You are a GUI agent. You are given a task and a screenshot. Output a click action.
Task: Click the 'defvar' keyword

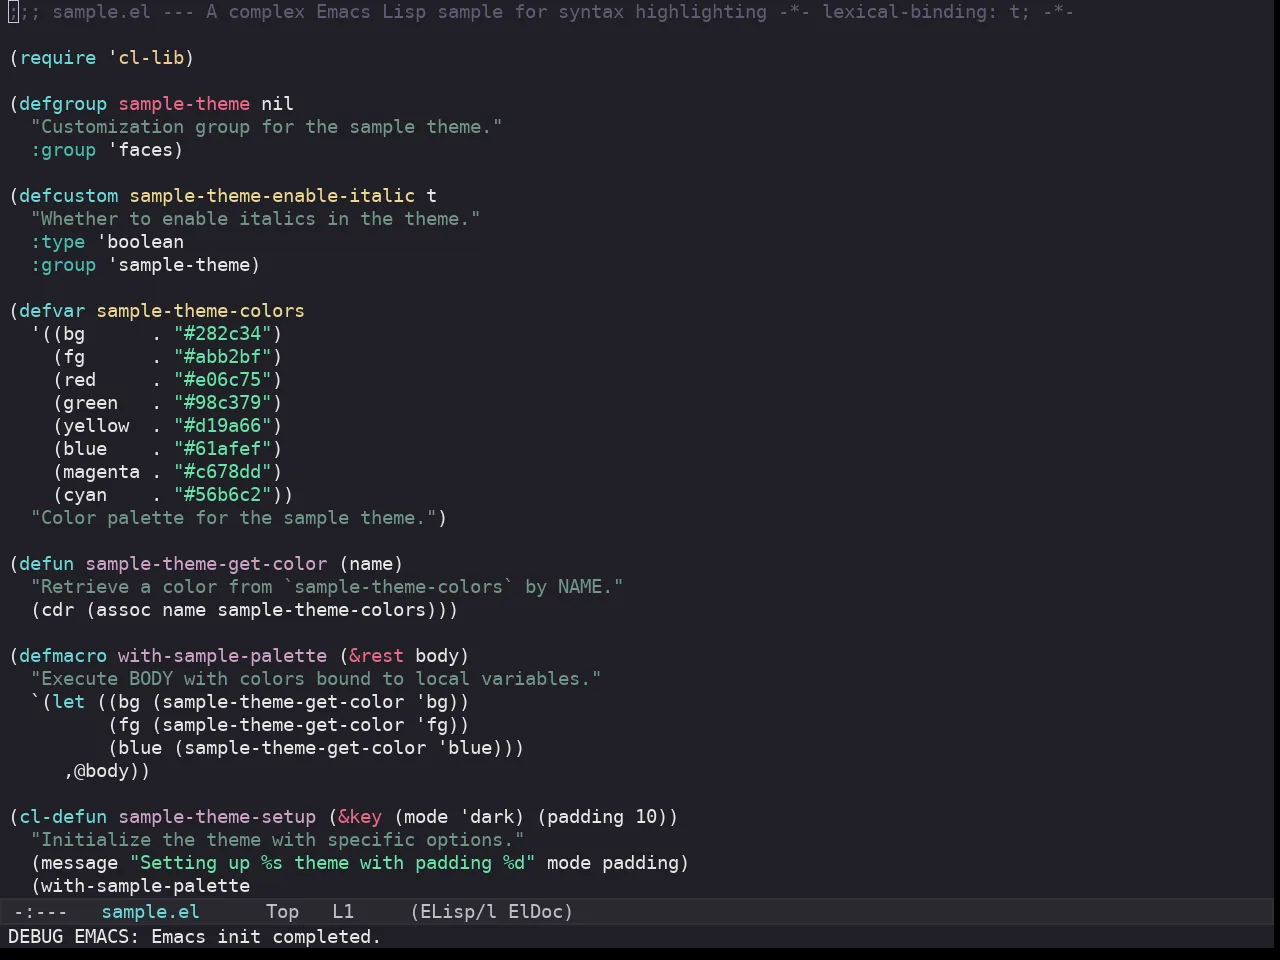52,311
